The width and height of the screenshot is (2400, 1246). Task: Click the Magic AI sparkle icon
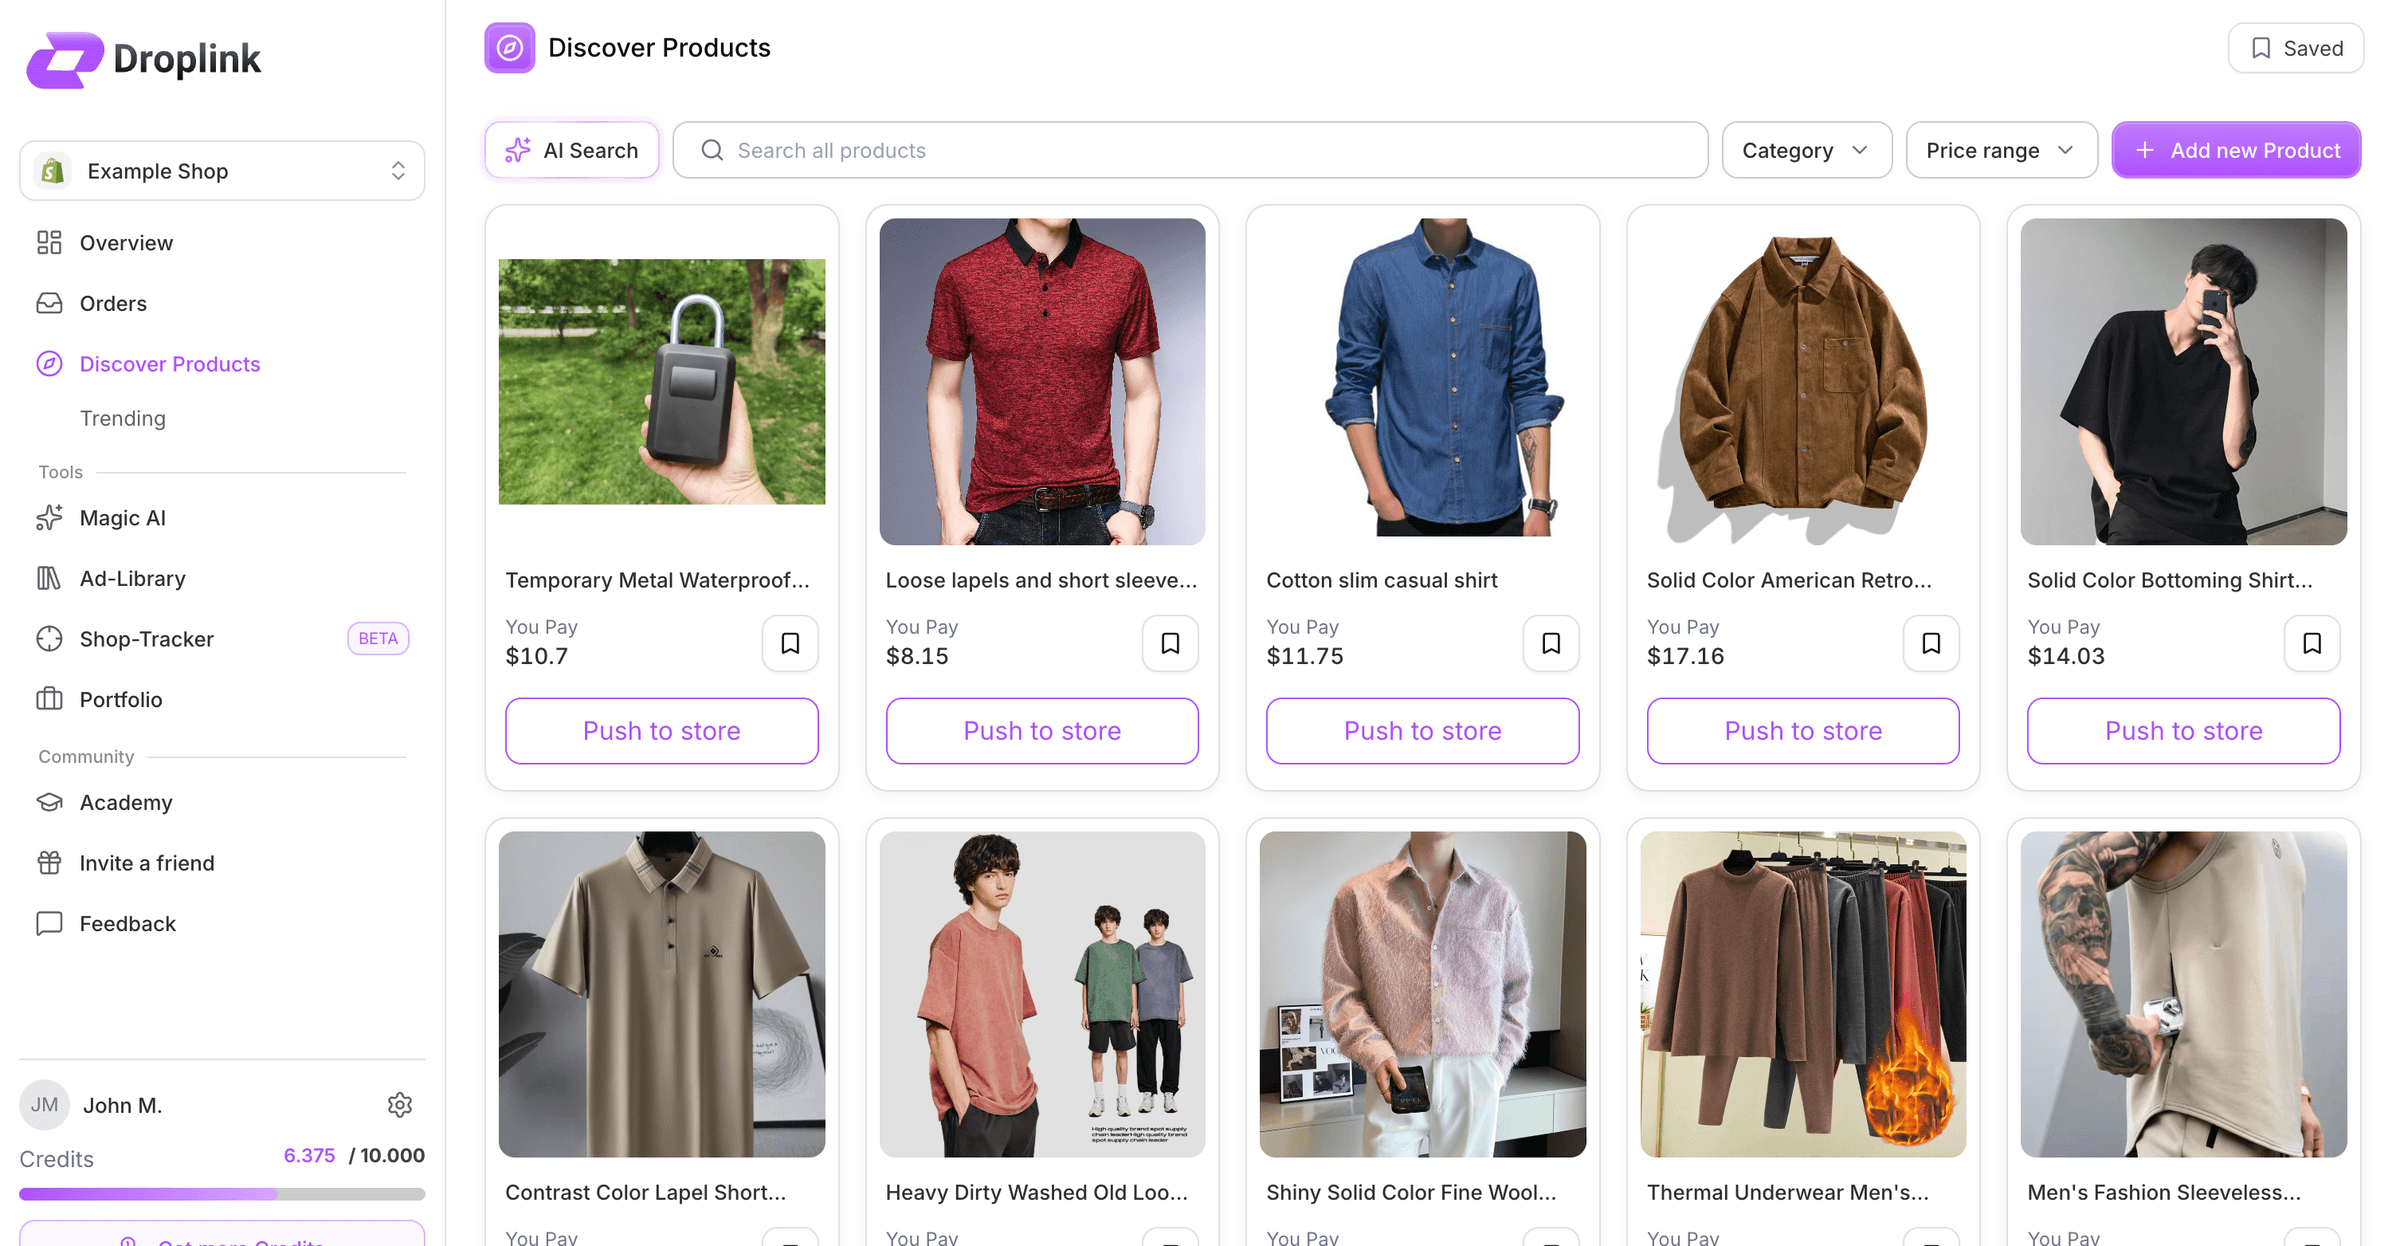point(49,518)
